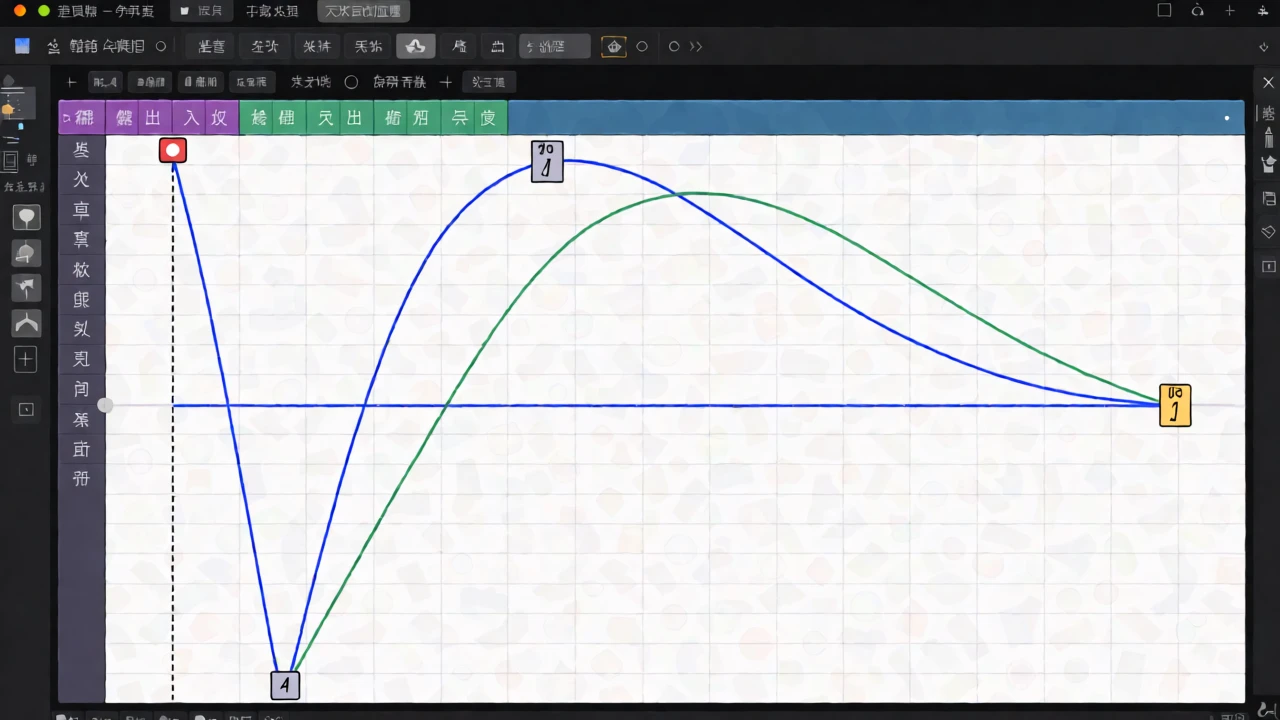This screenshot has width=1280, height=720.
Task: Open the third title bar tab
Action: 271,11
